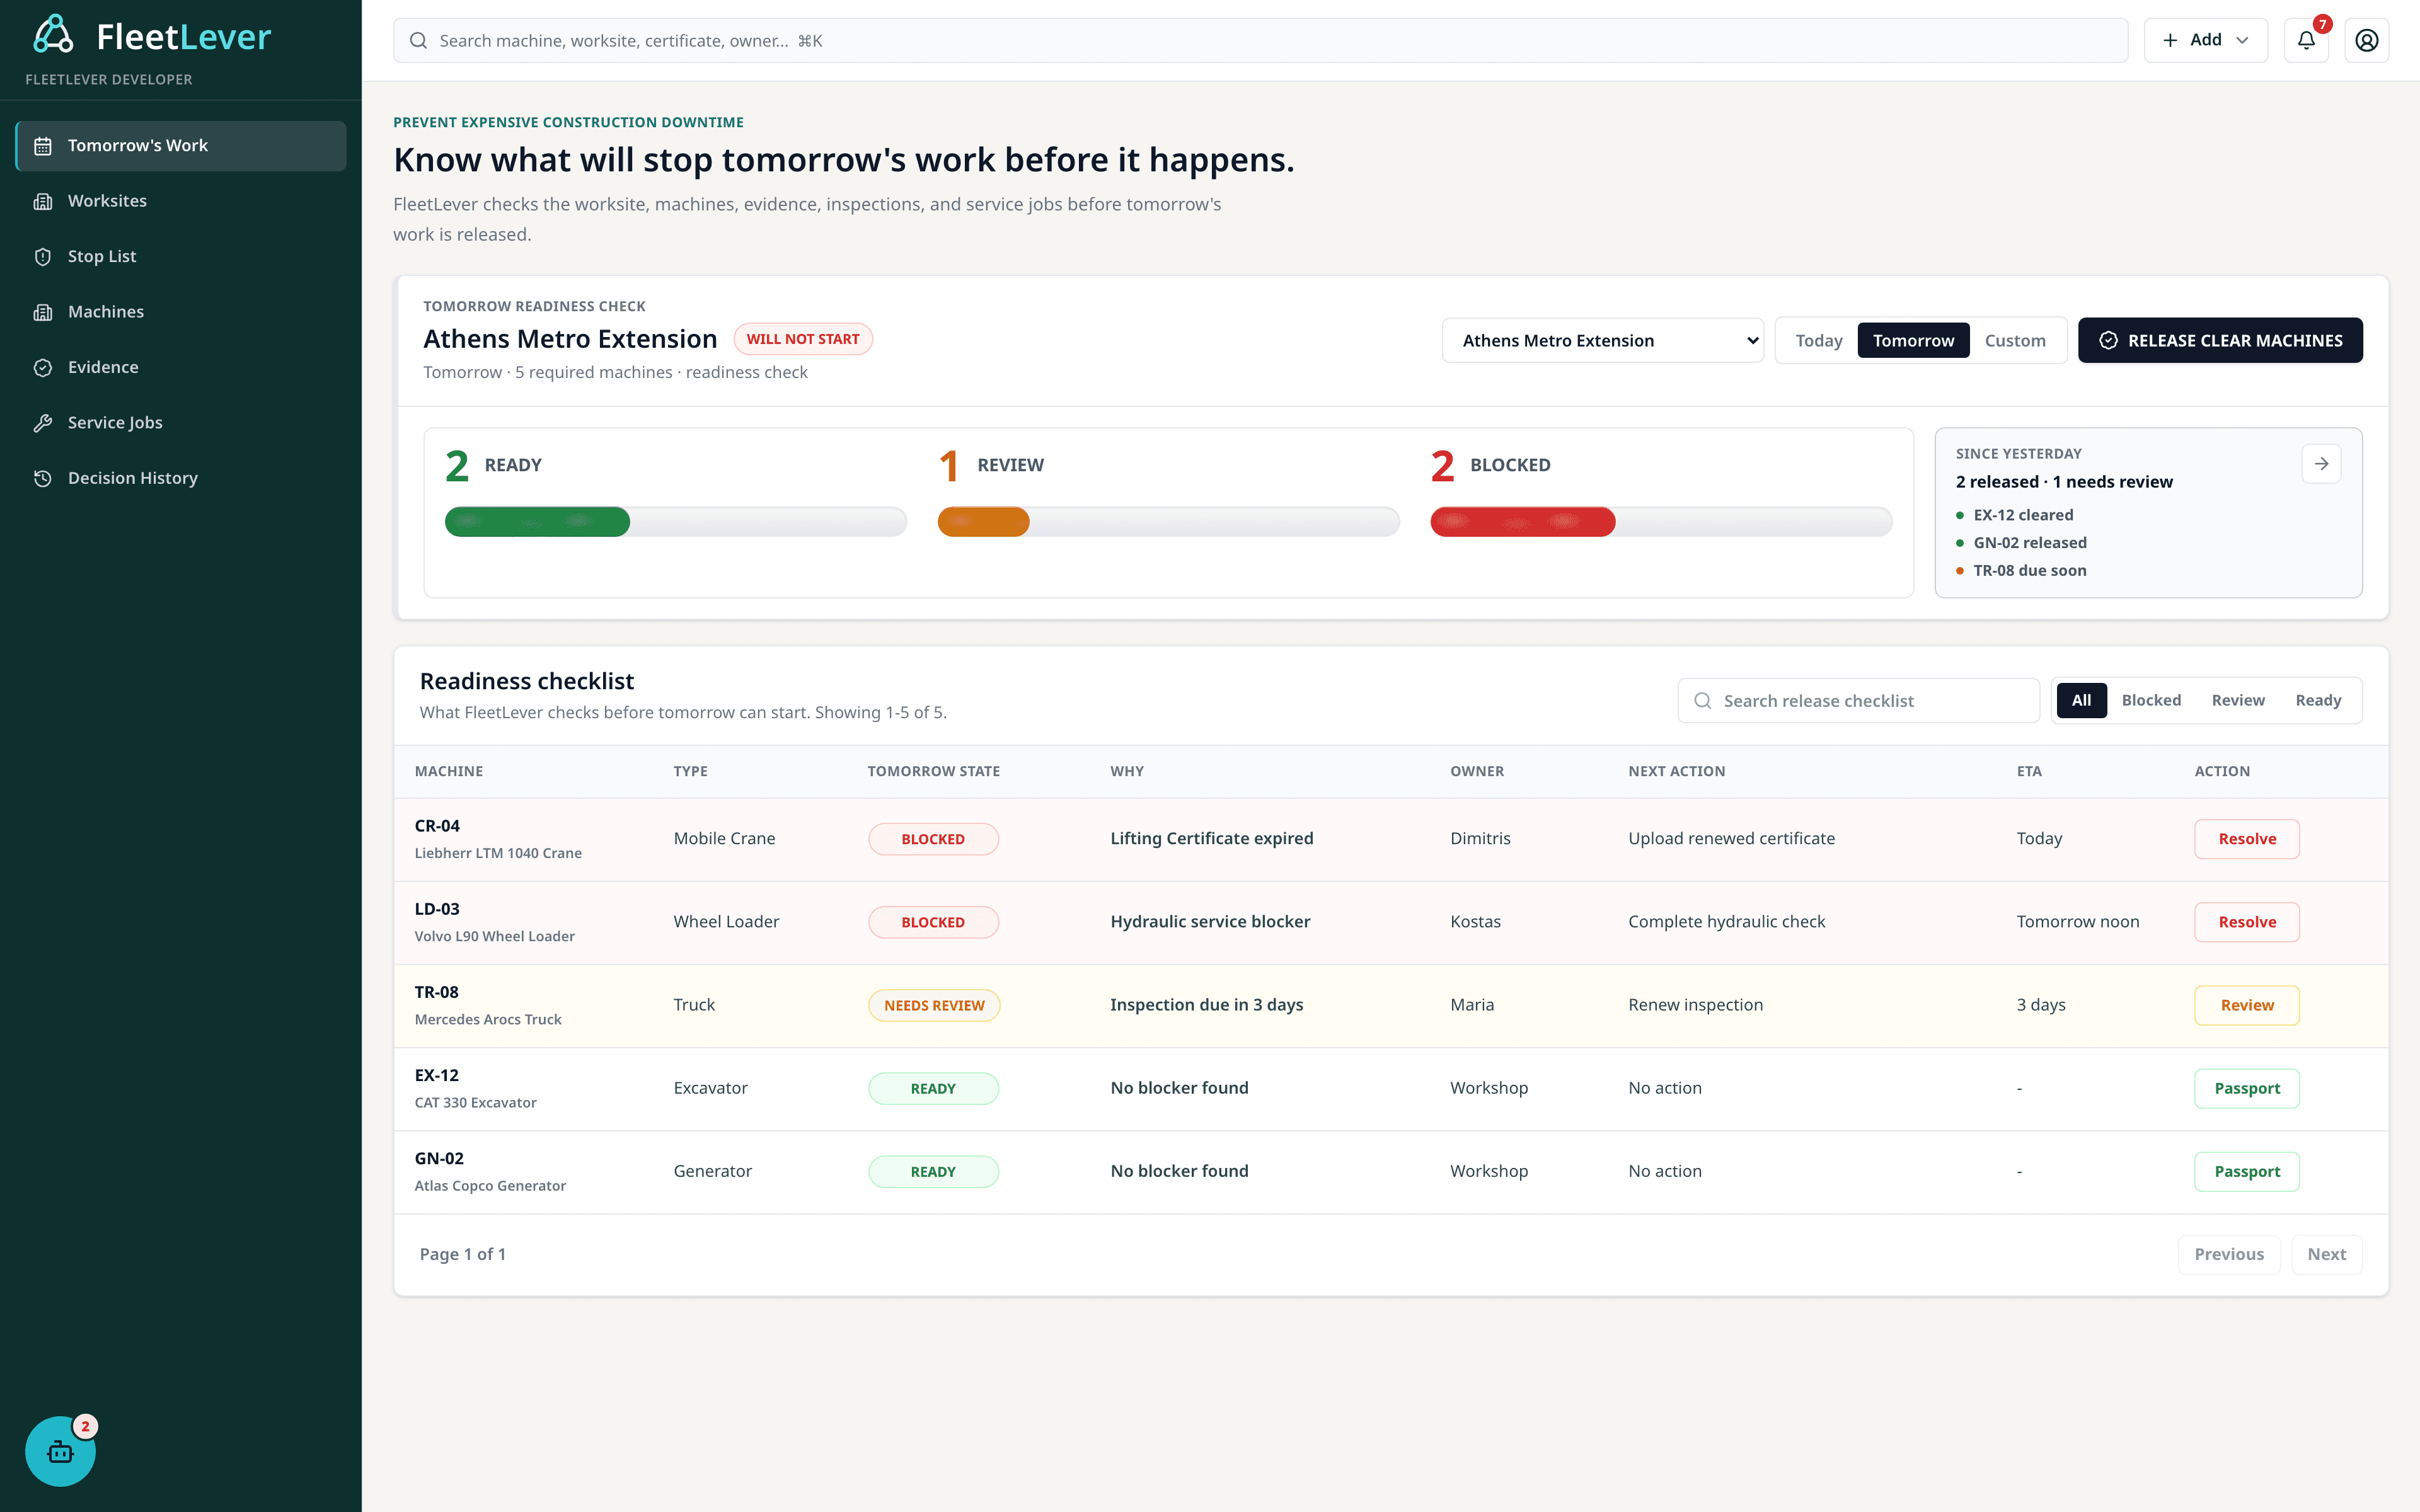
Task: Click magnifier icon in checklist search
Action: tap(1702, 701)
